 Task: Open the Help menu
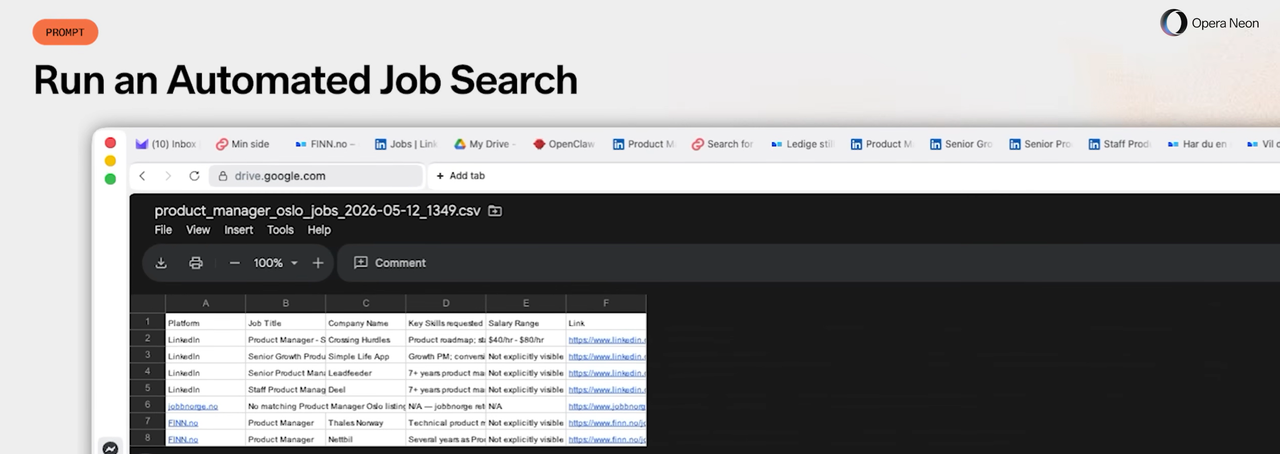click(x=319, y=230)
